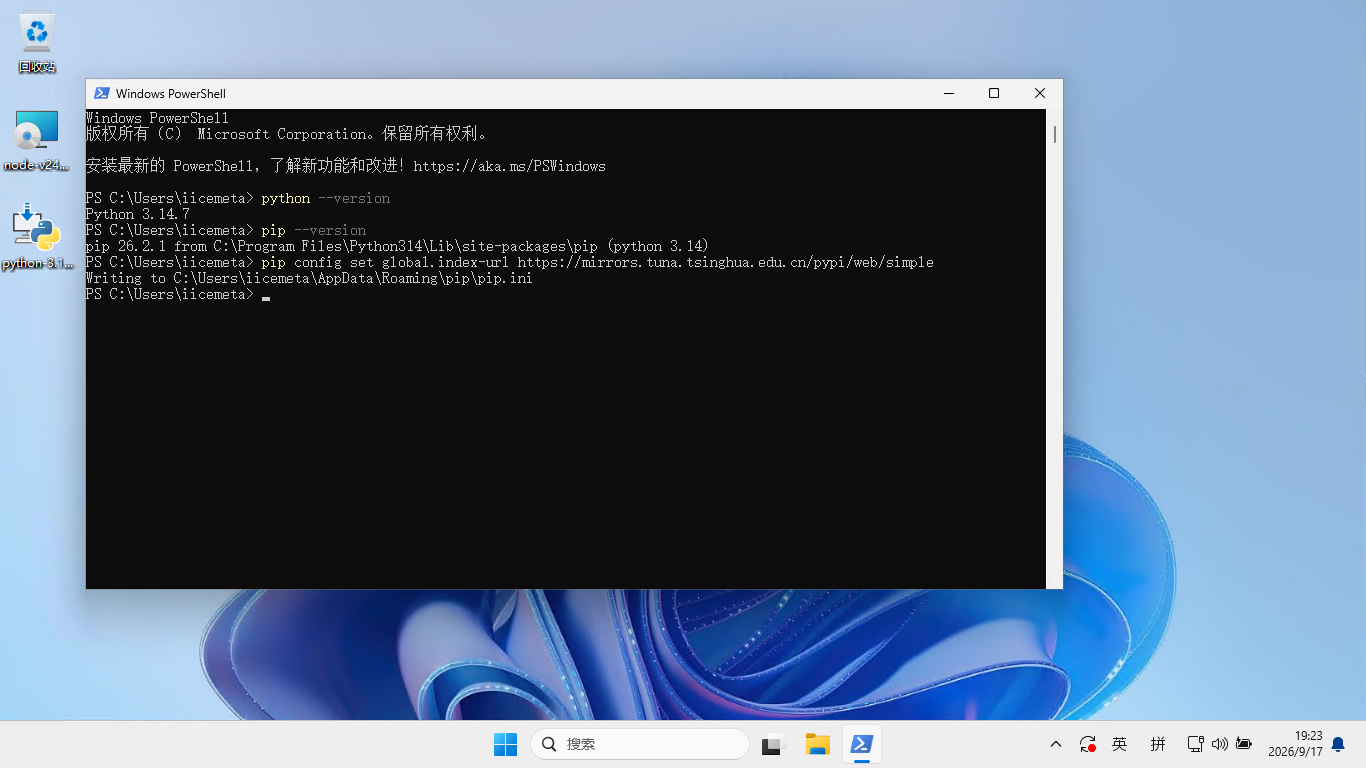Click the https://aka.ms/PSWindows URL
Screen dimensions: 1366x768
click(x=509, y=166)
